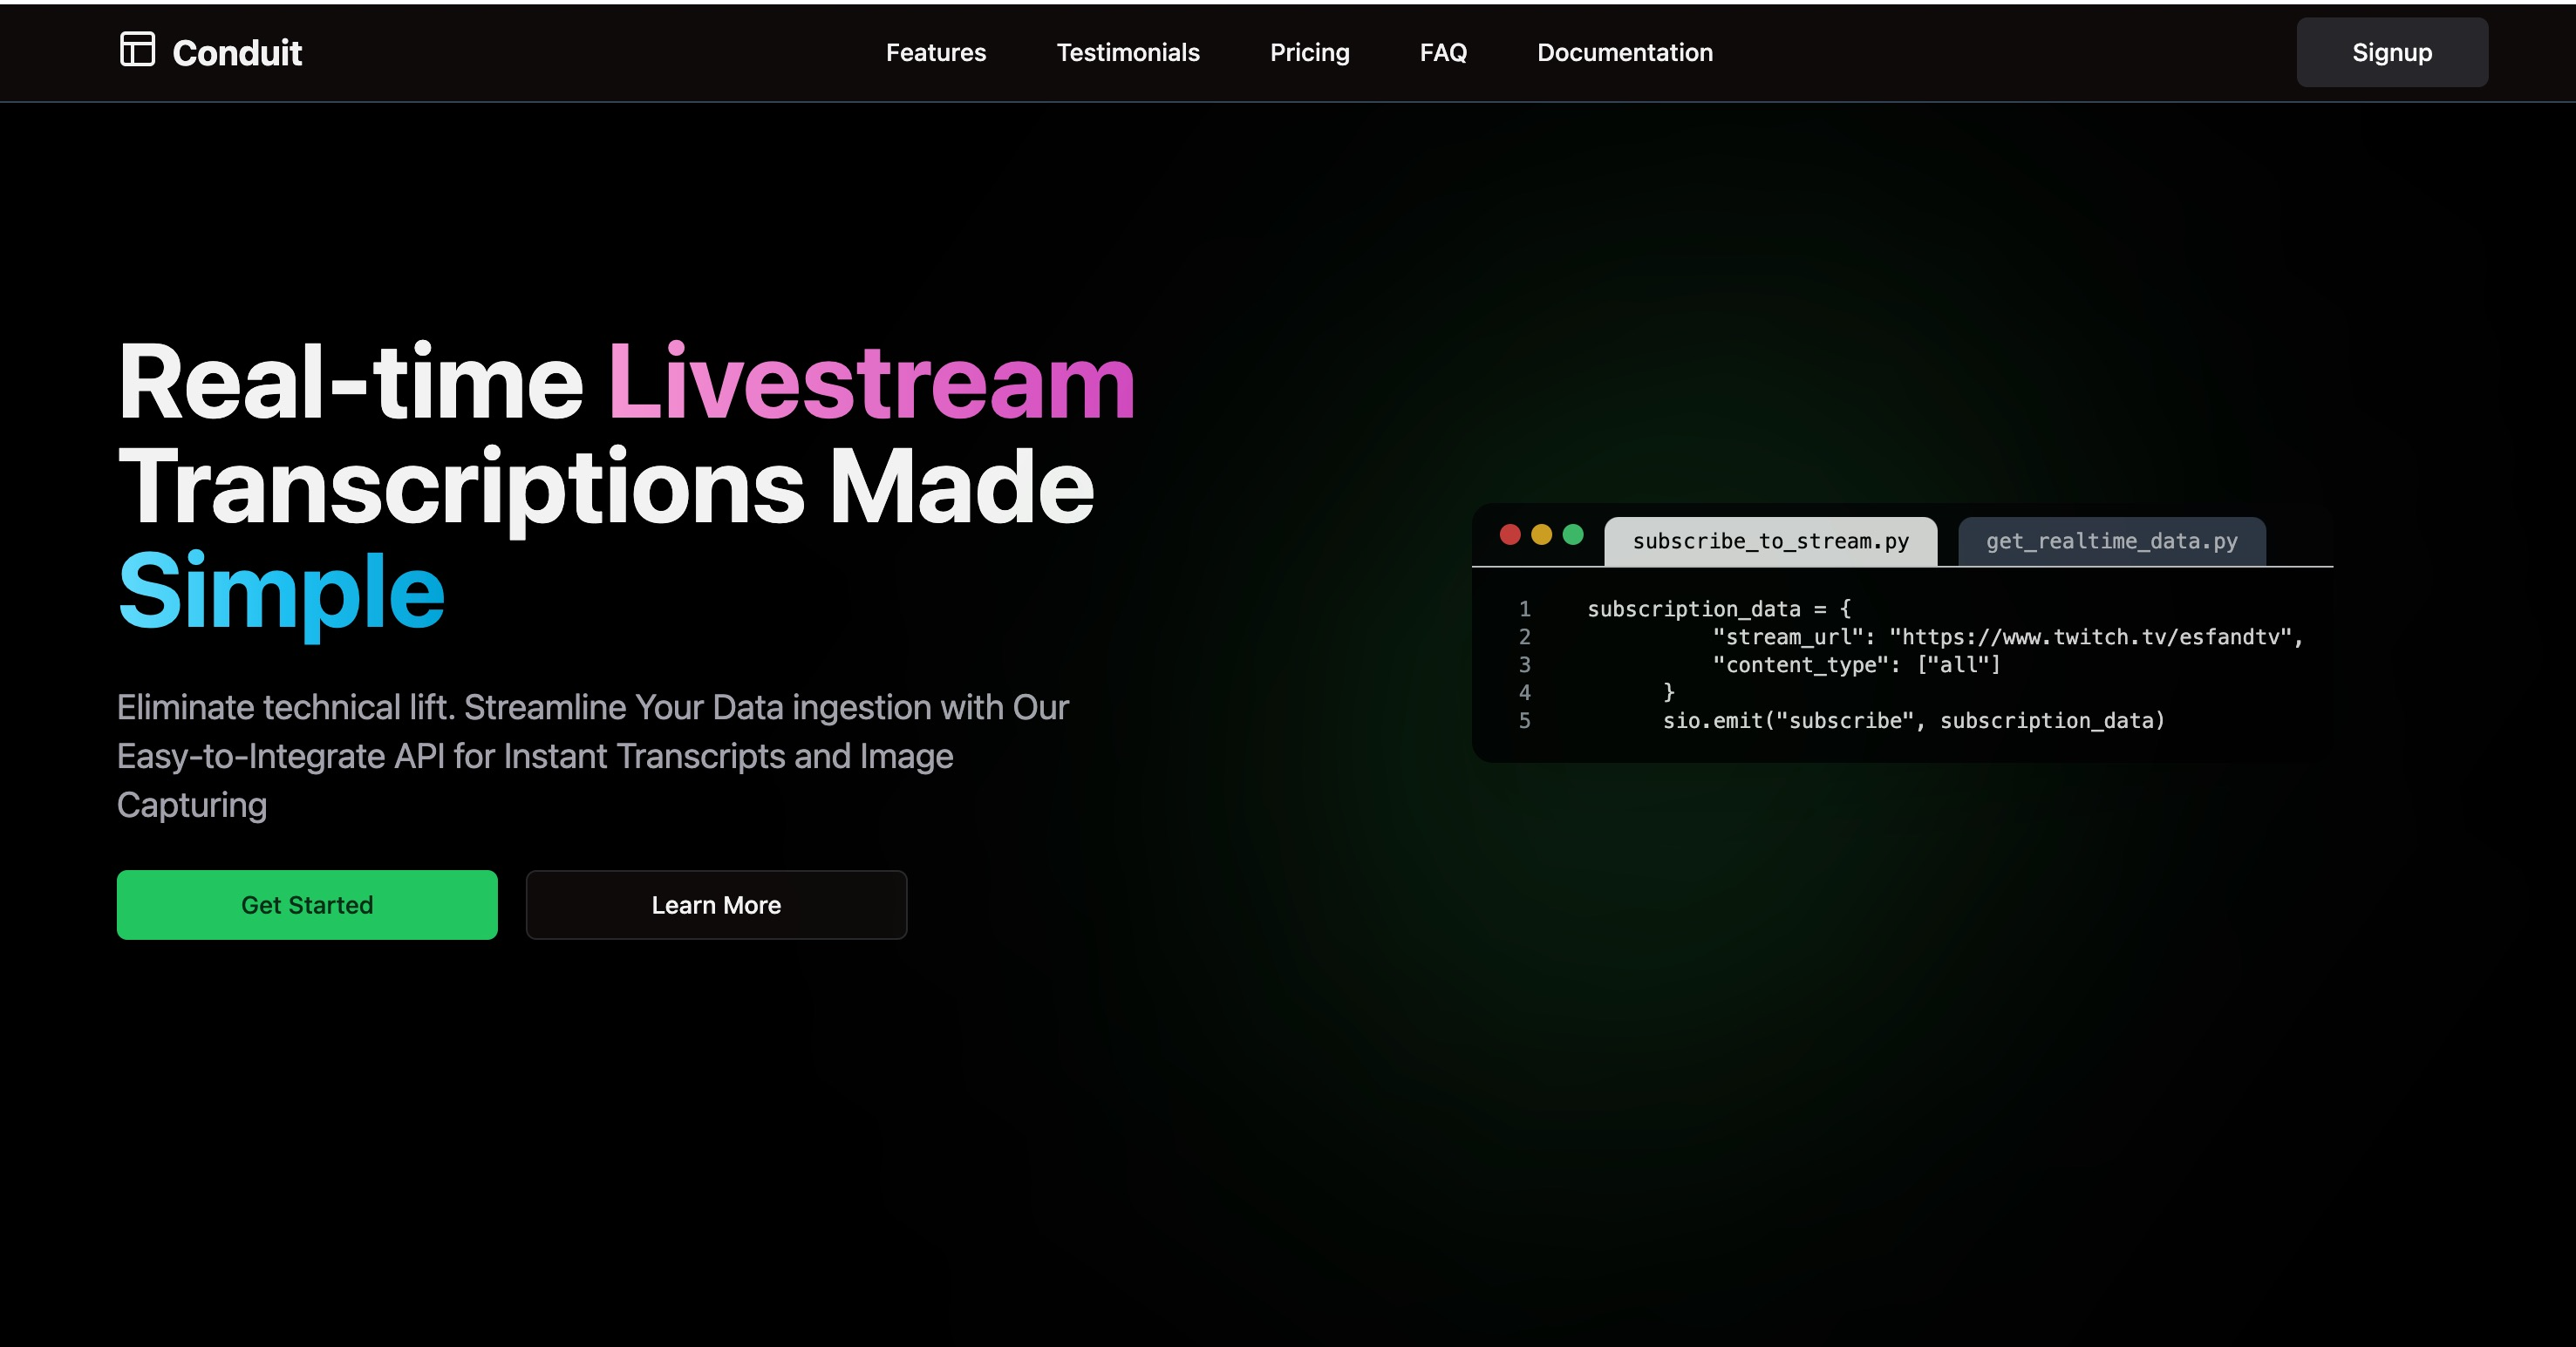Open the Features nav link
Viewport: 2576px width, 1347px height.
[x=935, y=53]
